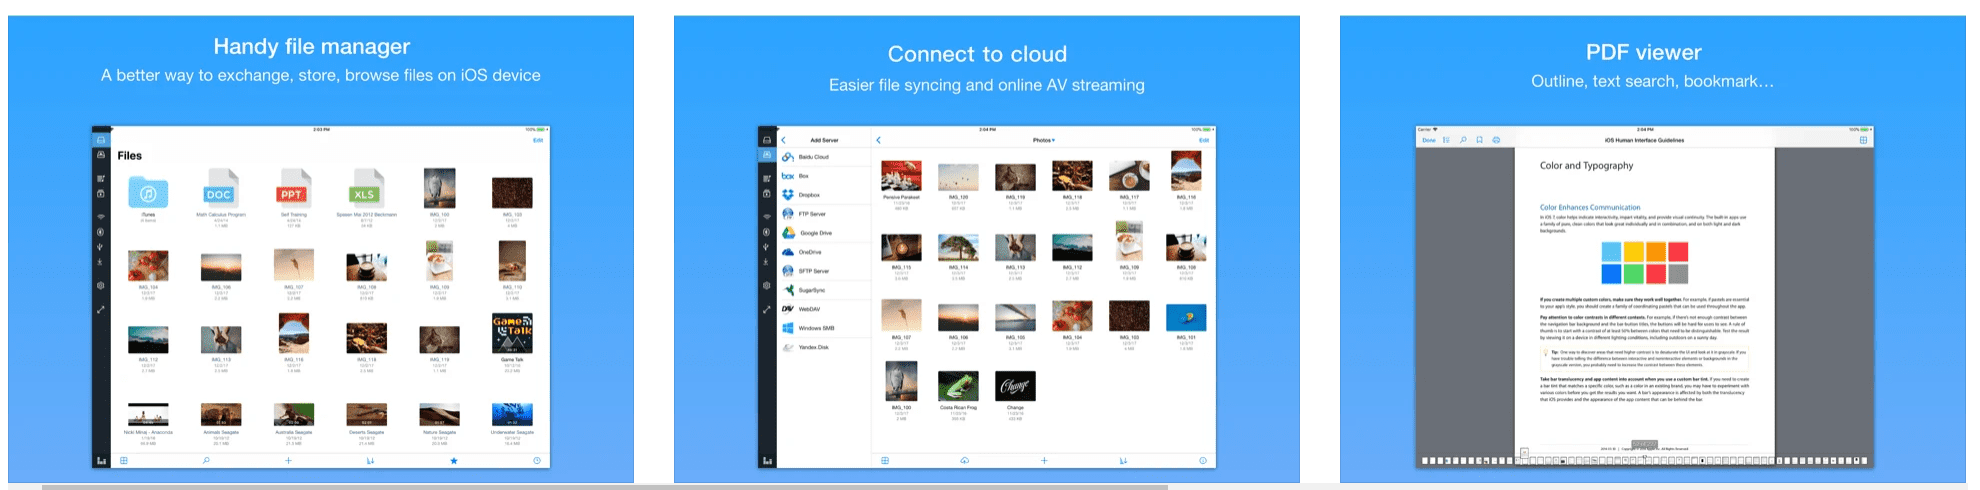
Task: Click the favorites star in Files toolbar
Action: [454, 461]
